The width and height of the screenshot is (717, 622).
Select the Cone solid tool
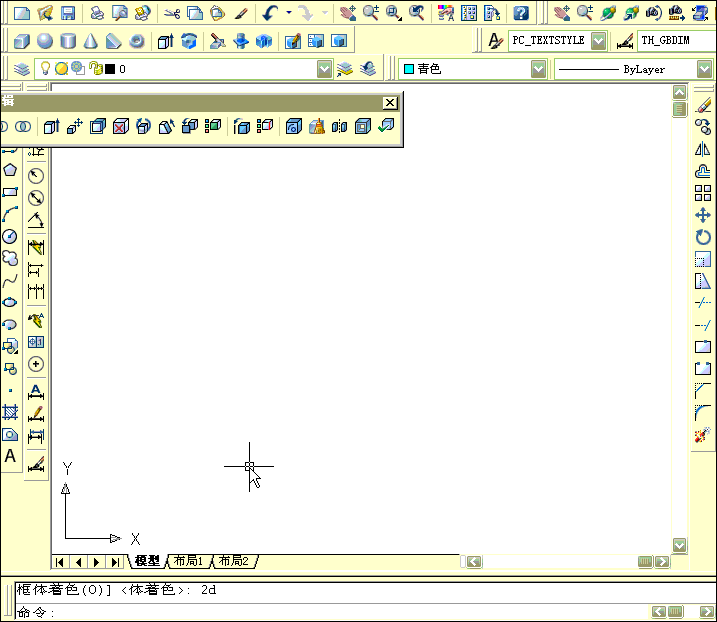tap(91, 41)
